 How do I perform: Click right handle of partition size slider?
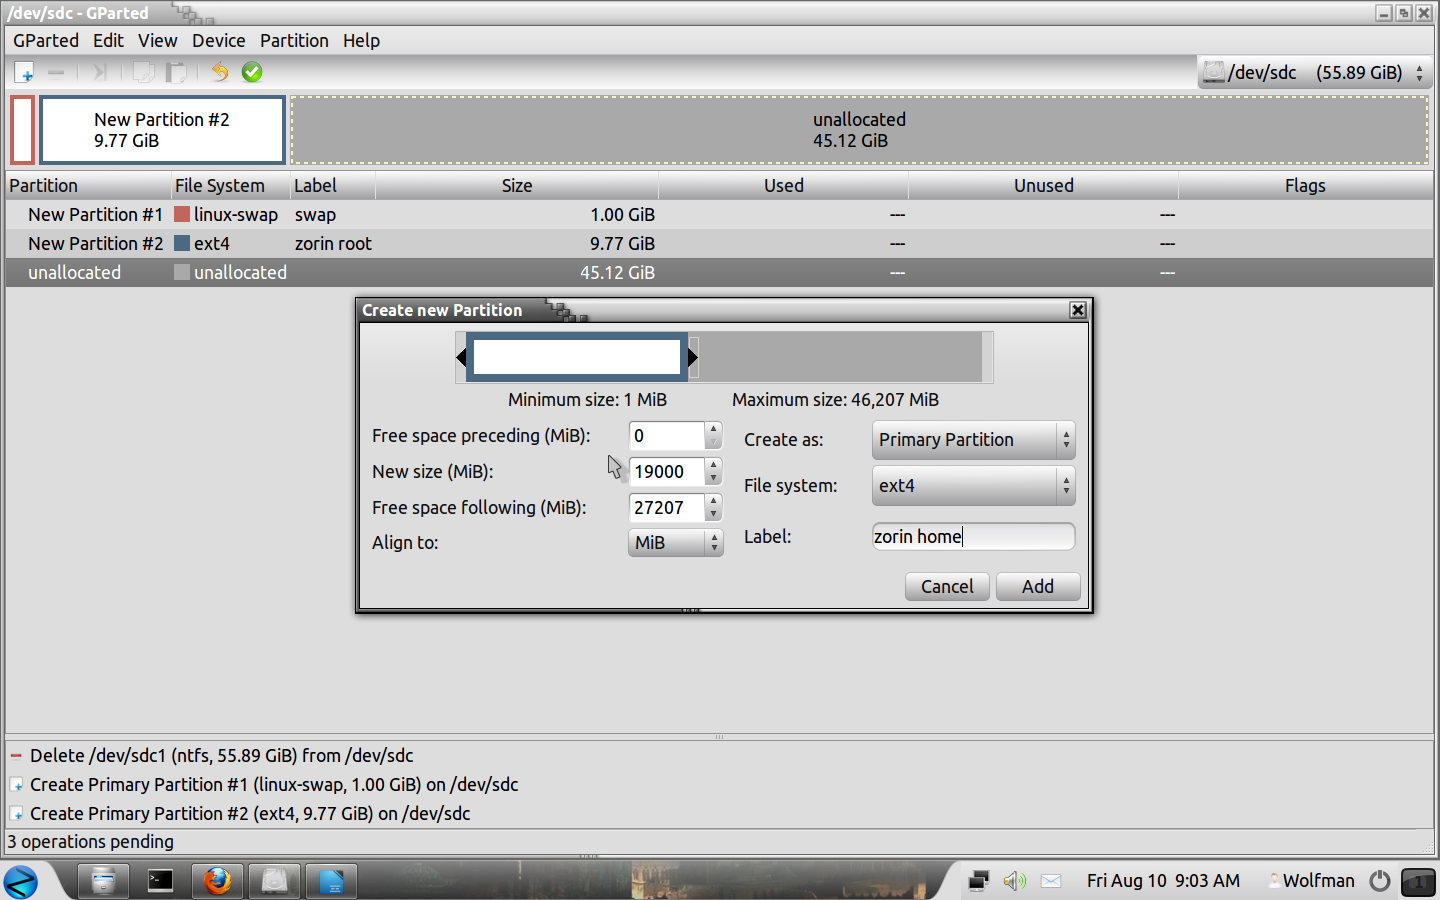pyautogui.click(x=692, y=357)
